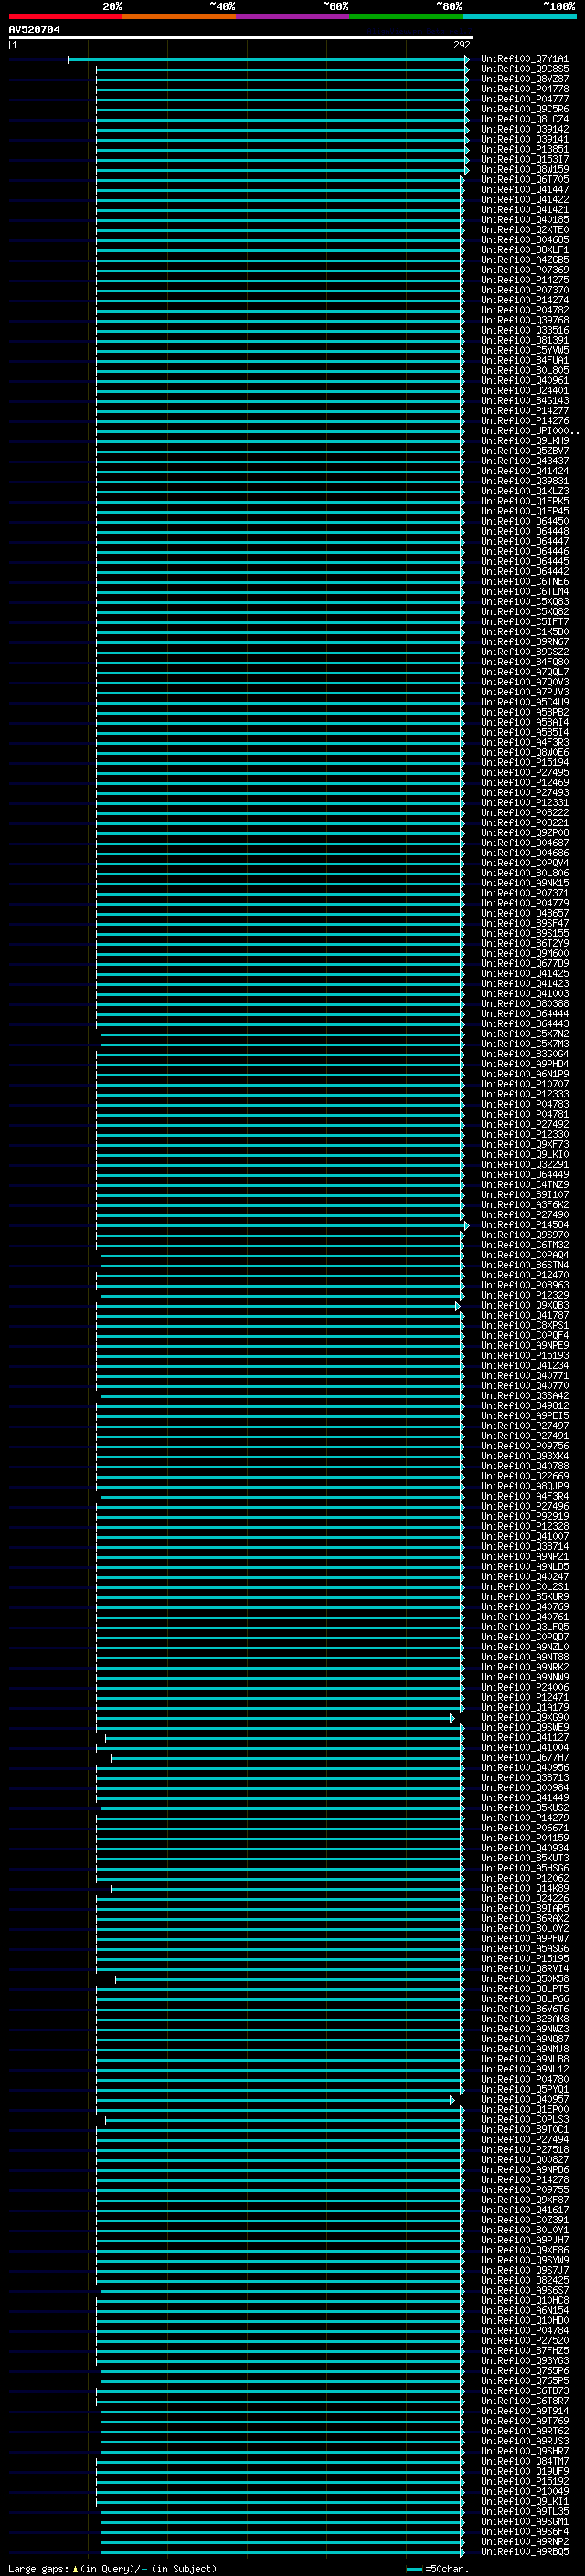Select hit label UniRef100_B4G143
Viewport: 585px width, 2576px height.
click(524, 400)
